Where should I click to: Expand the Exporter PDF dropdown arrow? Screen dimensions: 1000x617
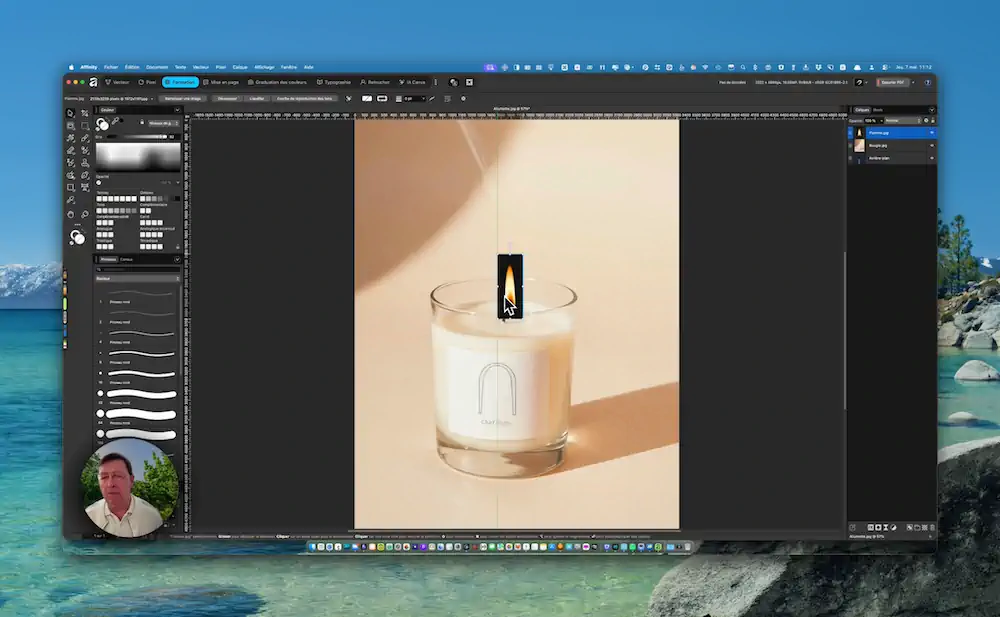913,82
